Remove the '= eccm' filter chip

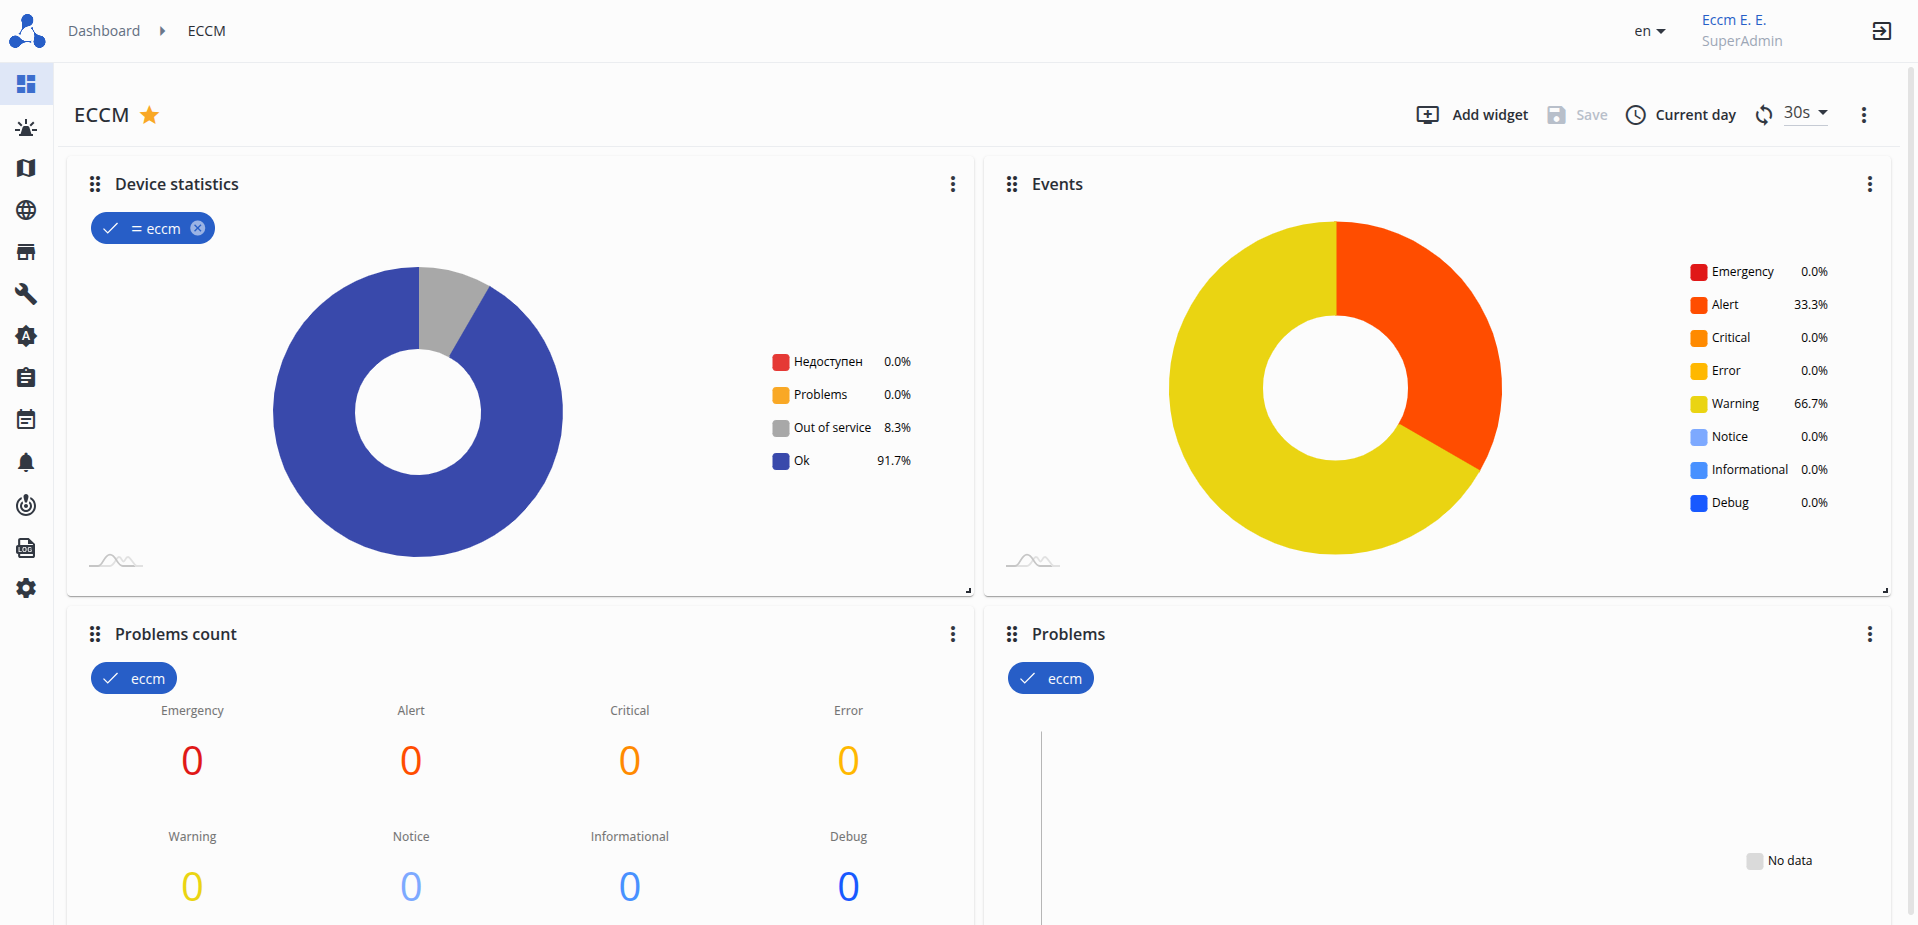pyautogui.click(x=198, y=228)
